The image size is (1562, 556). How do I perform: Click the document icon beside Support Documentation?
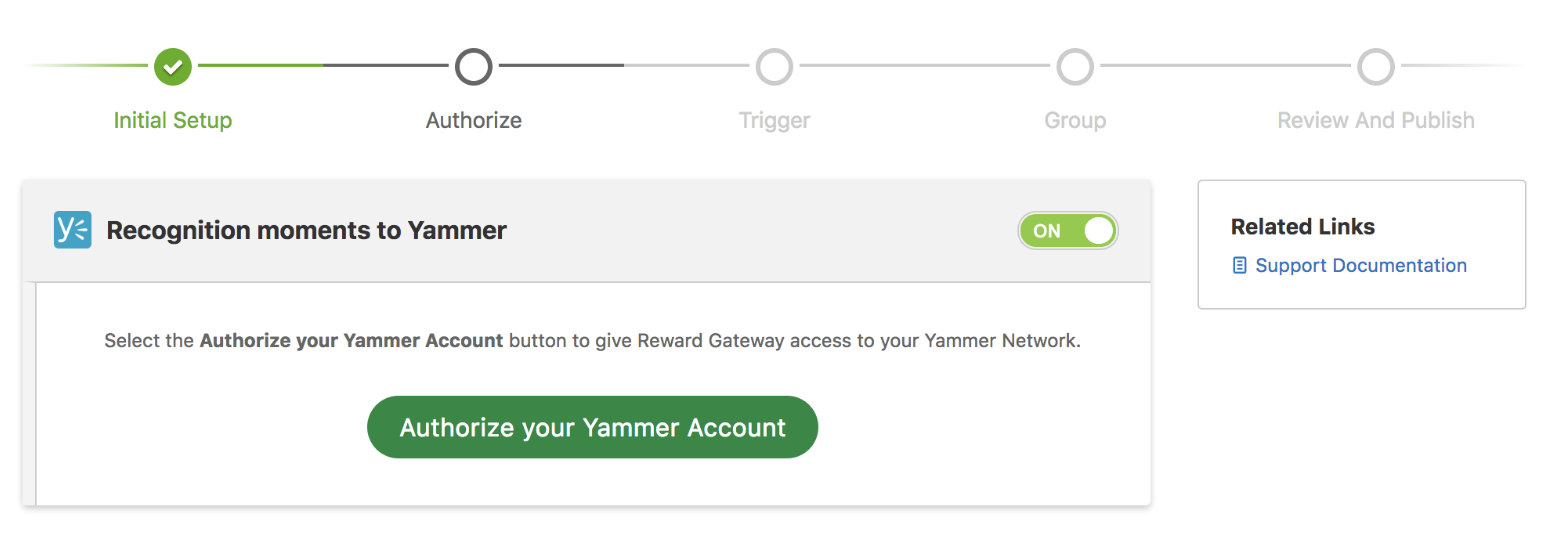click(1240, 266)
